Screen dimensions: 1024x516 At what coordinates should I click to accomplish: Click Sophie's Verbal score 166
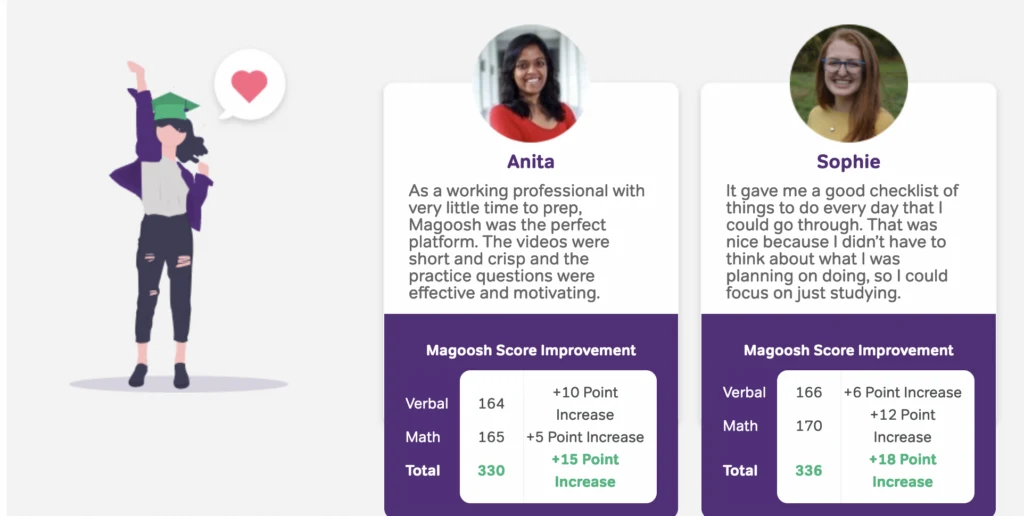808,393
